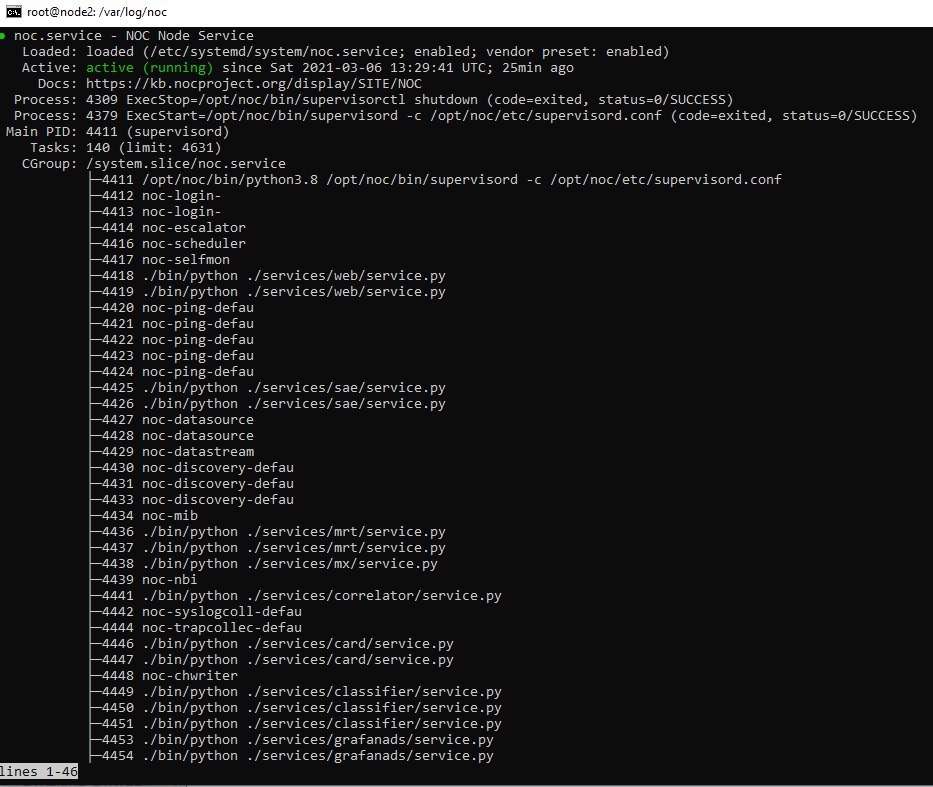Select process 4417 noc-selfmon row
Image resolution: width=933 pixels, height=787 pixels.
point(160,260)
